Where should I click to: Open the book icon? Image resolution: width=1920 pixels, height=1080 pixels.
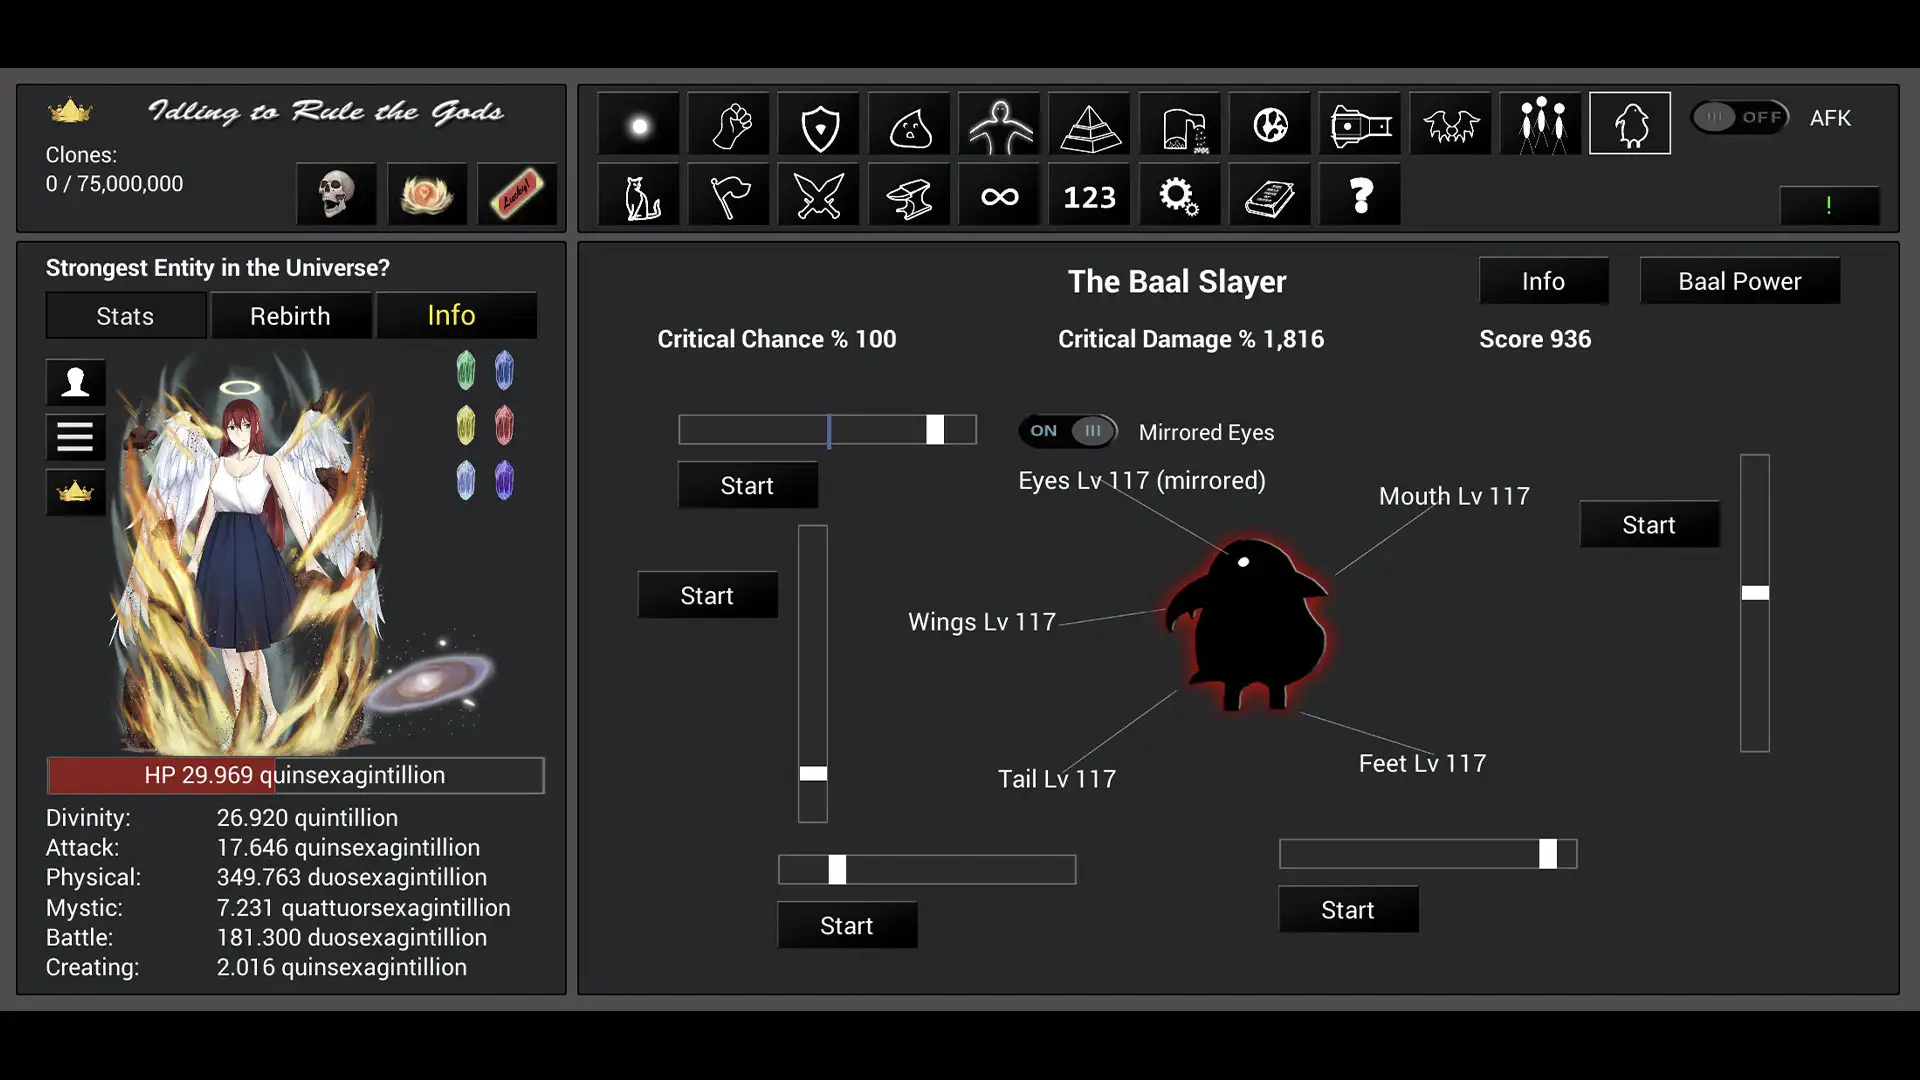pyautogui.click(x=1270, y=196)
